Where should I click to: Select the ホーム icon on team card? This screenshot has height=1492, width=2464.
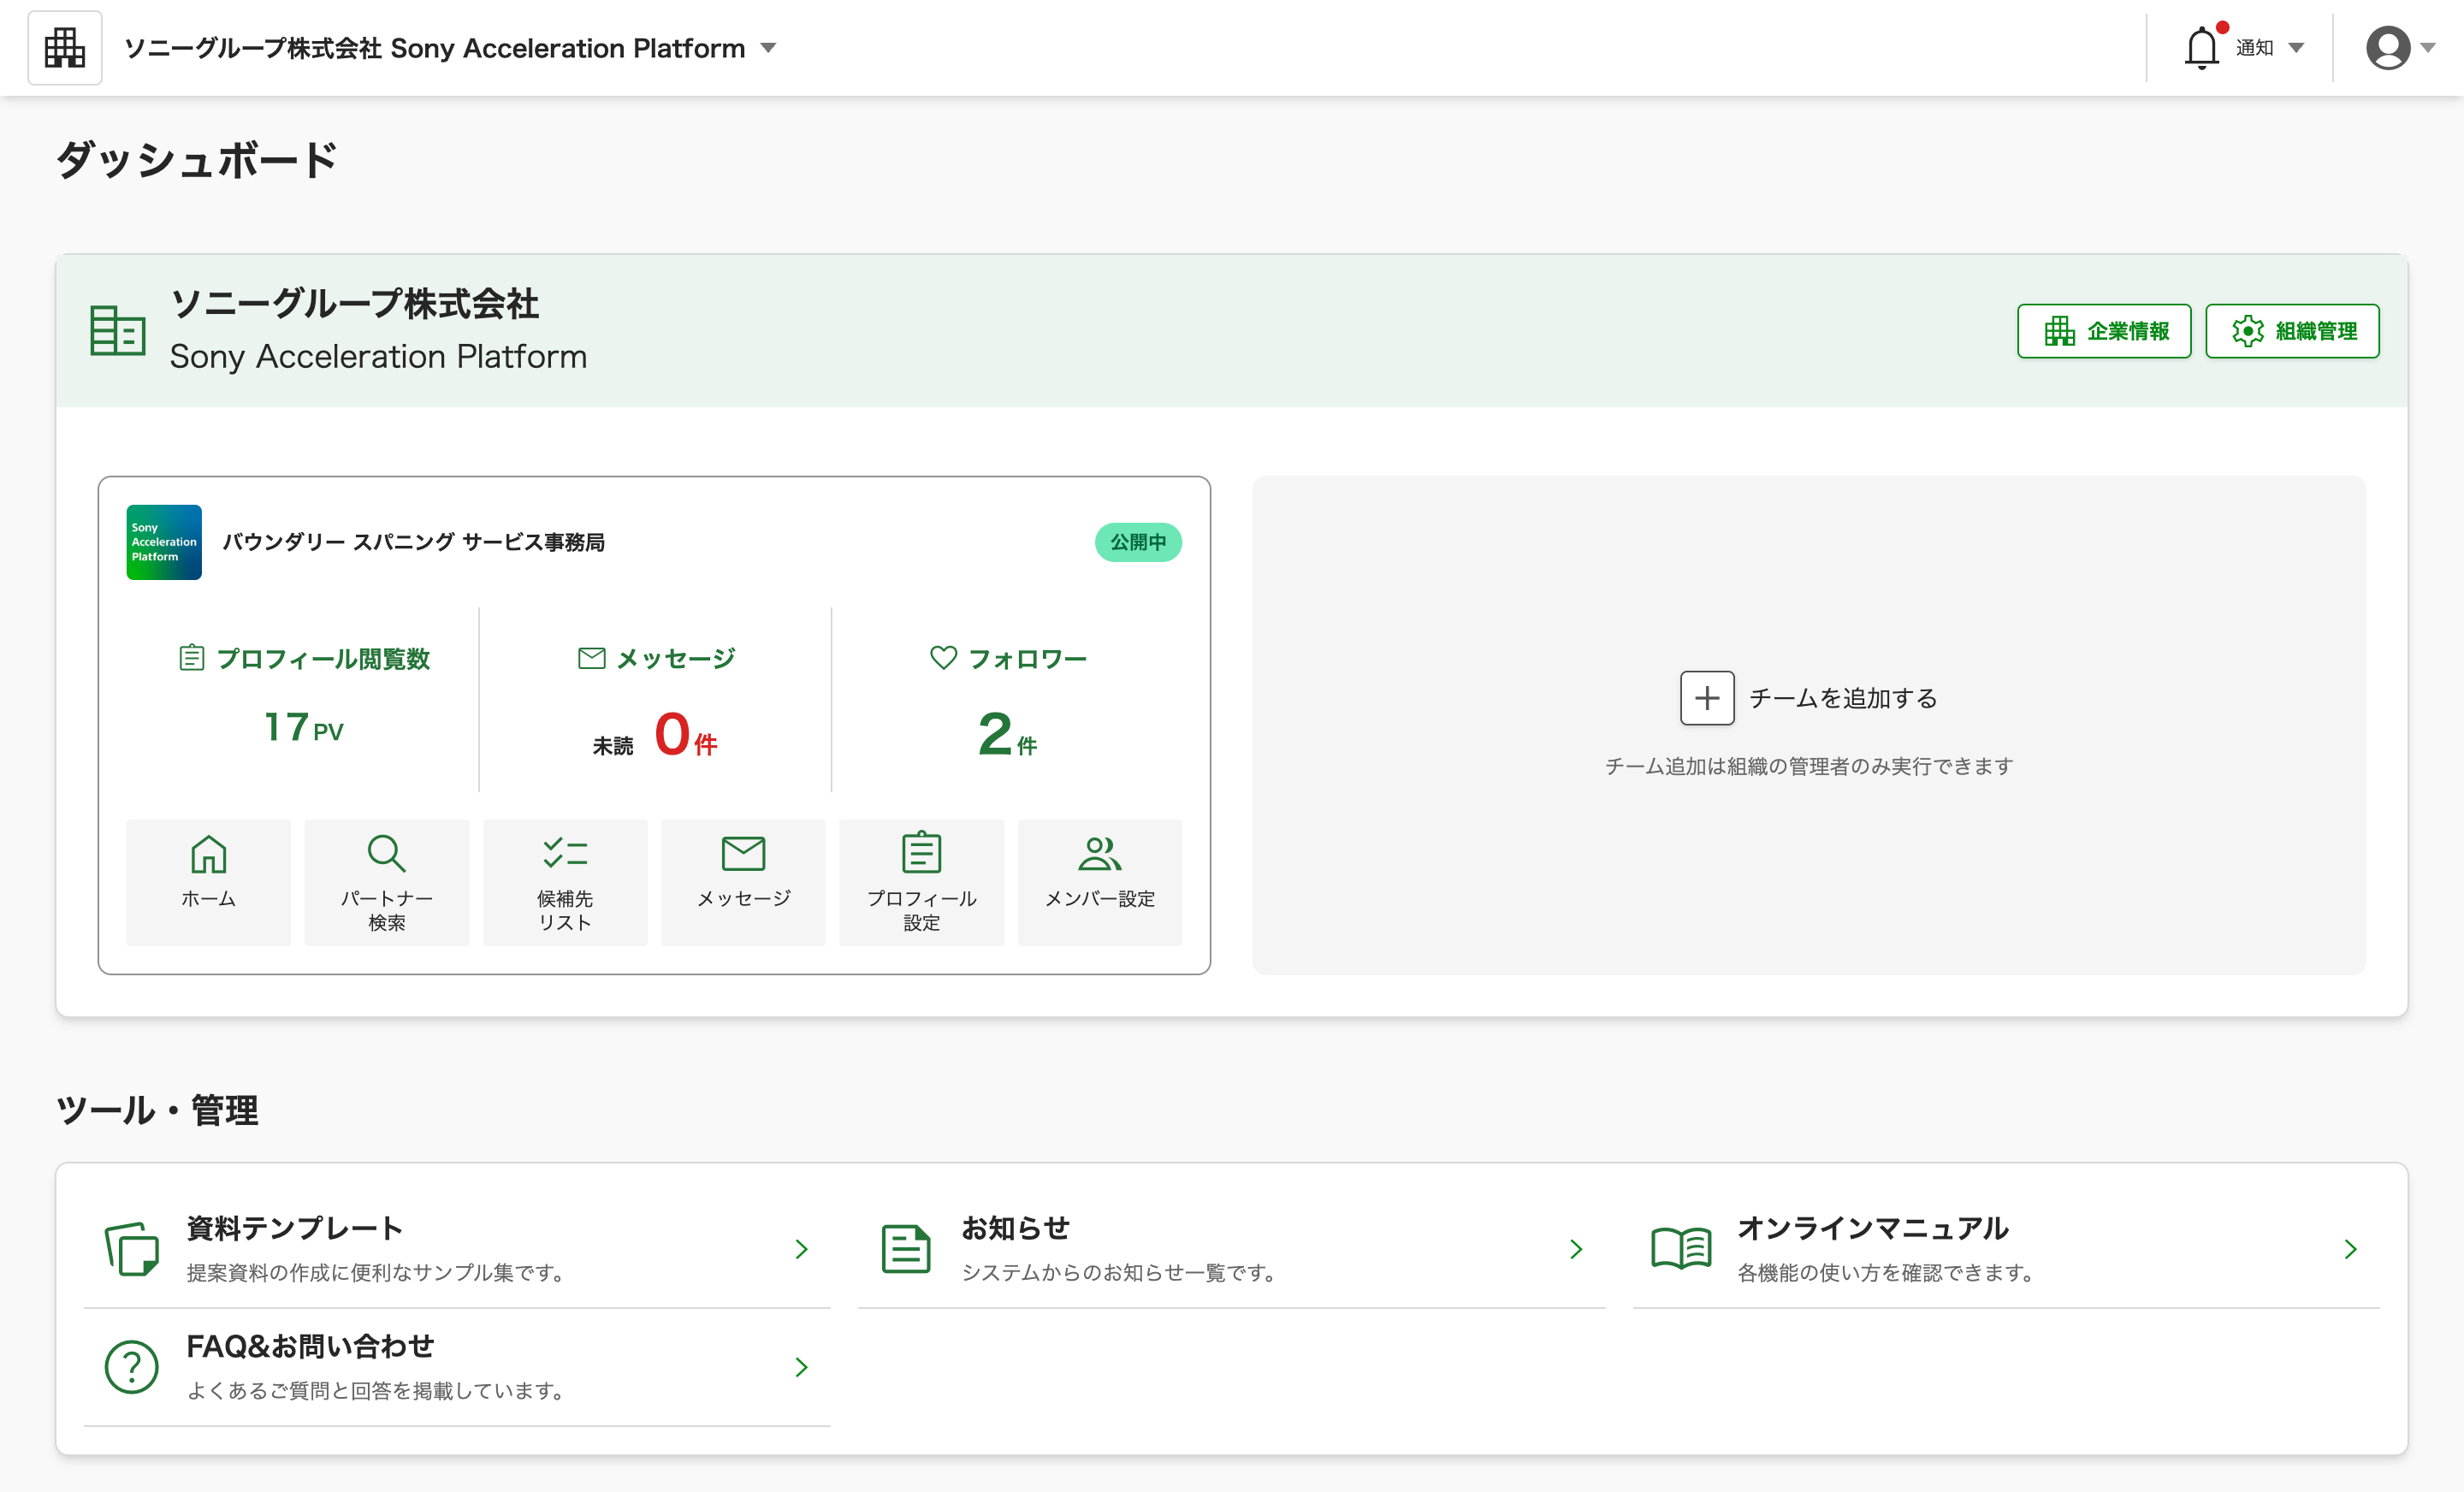208,854
